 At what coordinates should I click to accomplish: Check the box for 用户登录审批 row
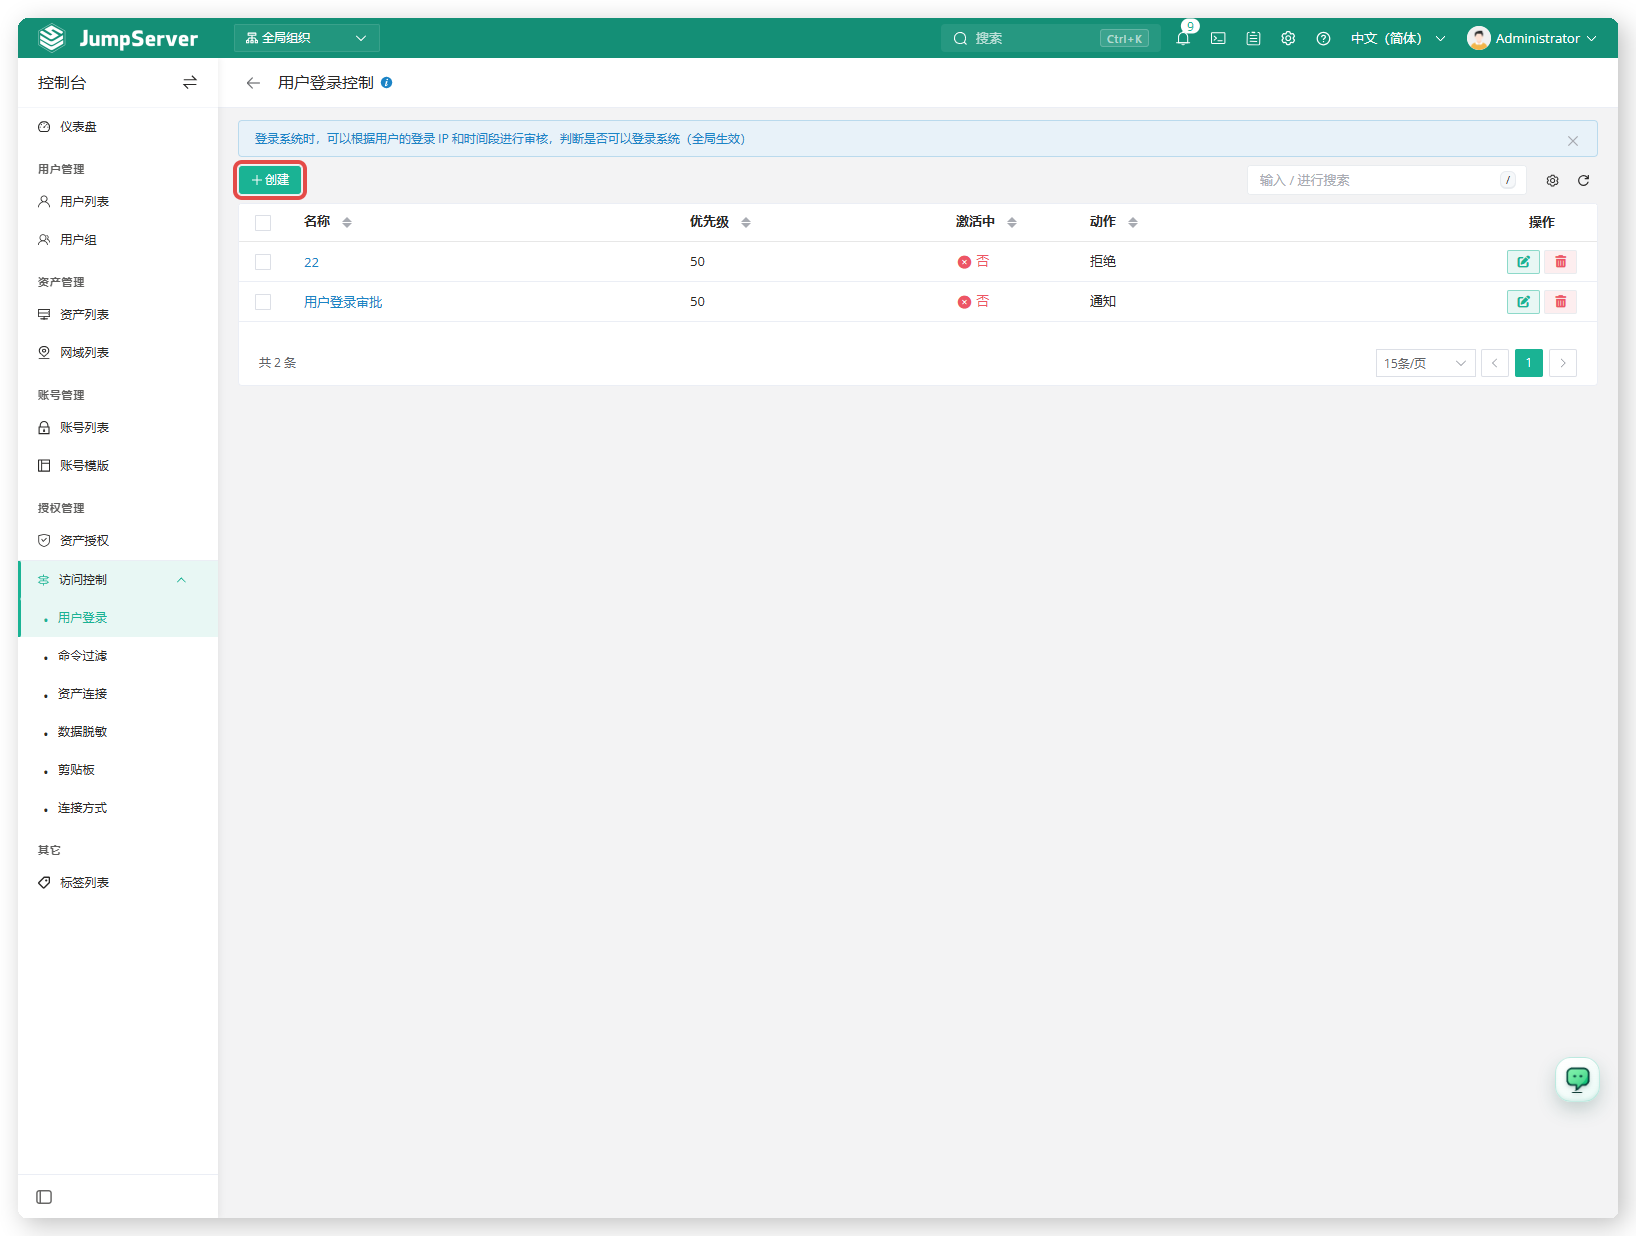(263, 302)
